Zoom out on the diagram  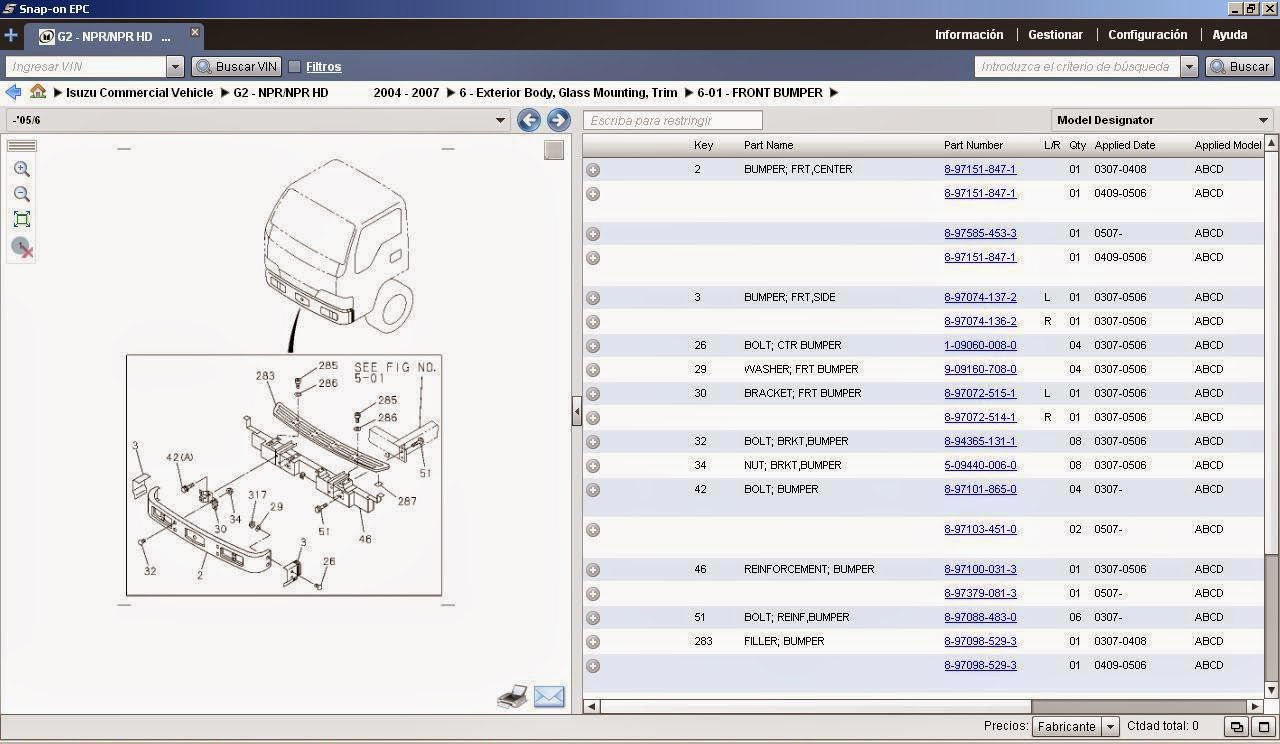point(22,194)
